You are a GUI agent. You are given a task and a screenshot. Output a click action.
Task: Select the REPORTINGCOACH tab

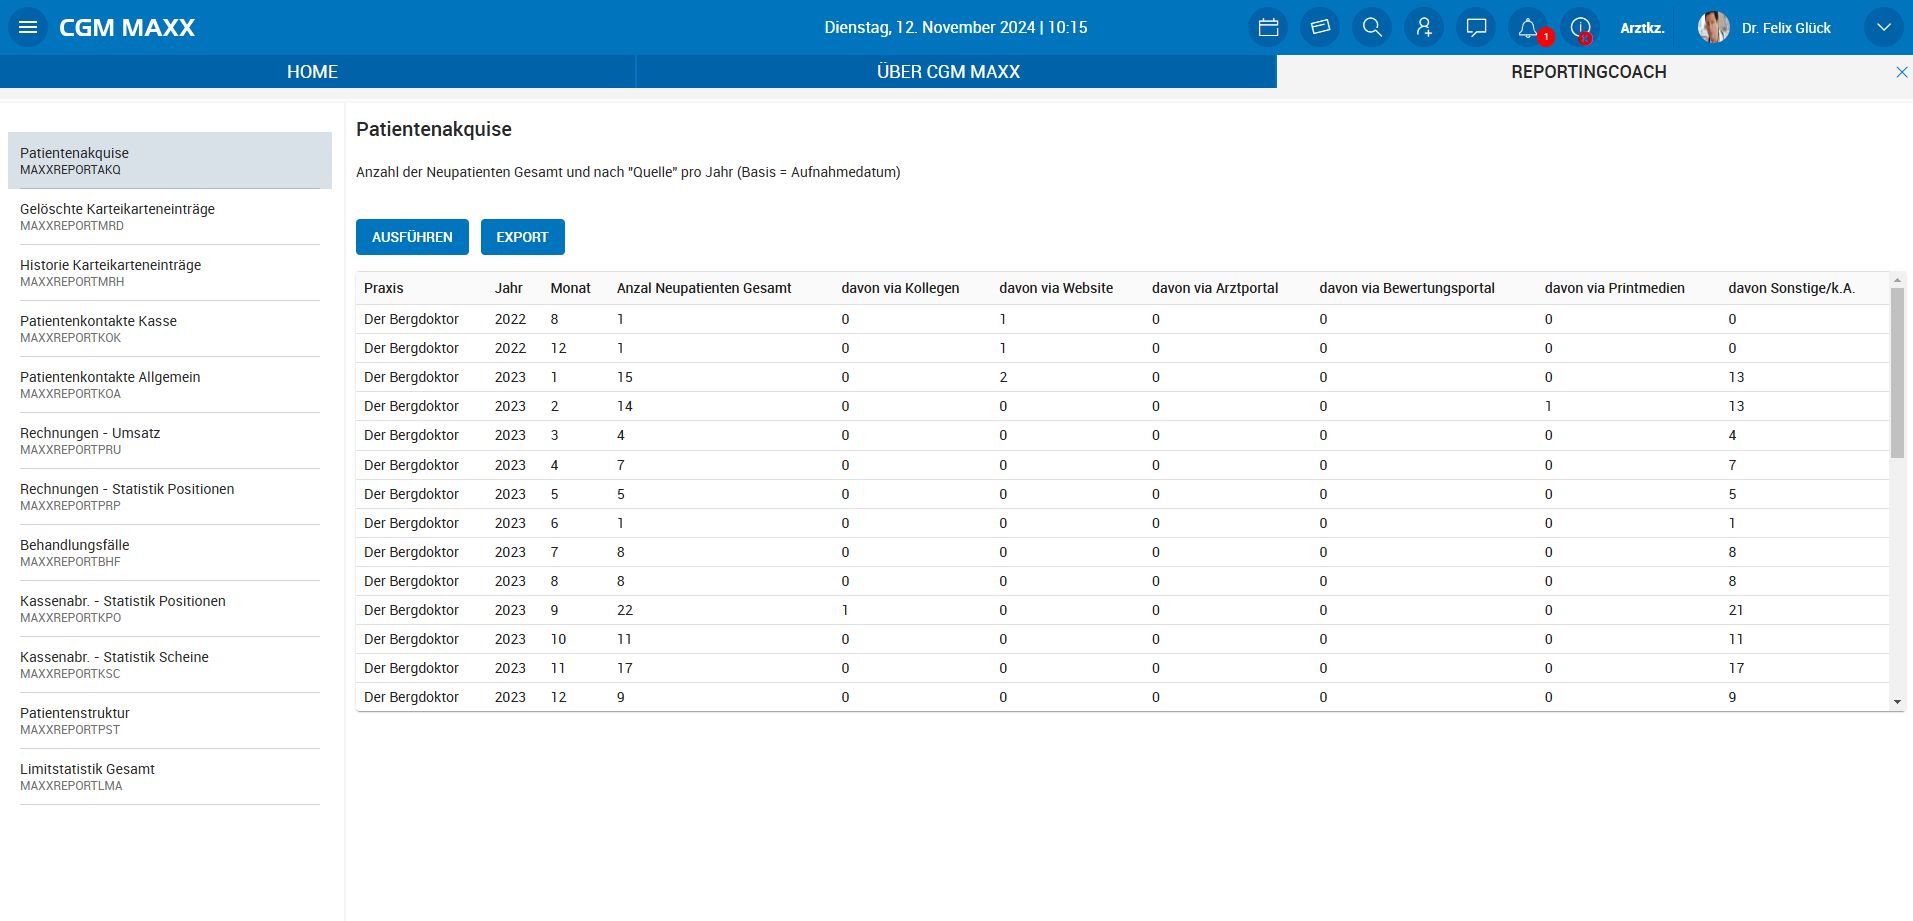click(1588, 72)
